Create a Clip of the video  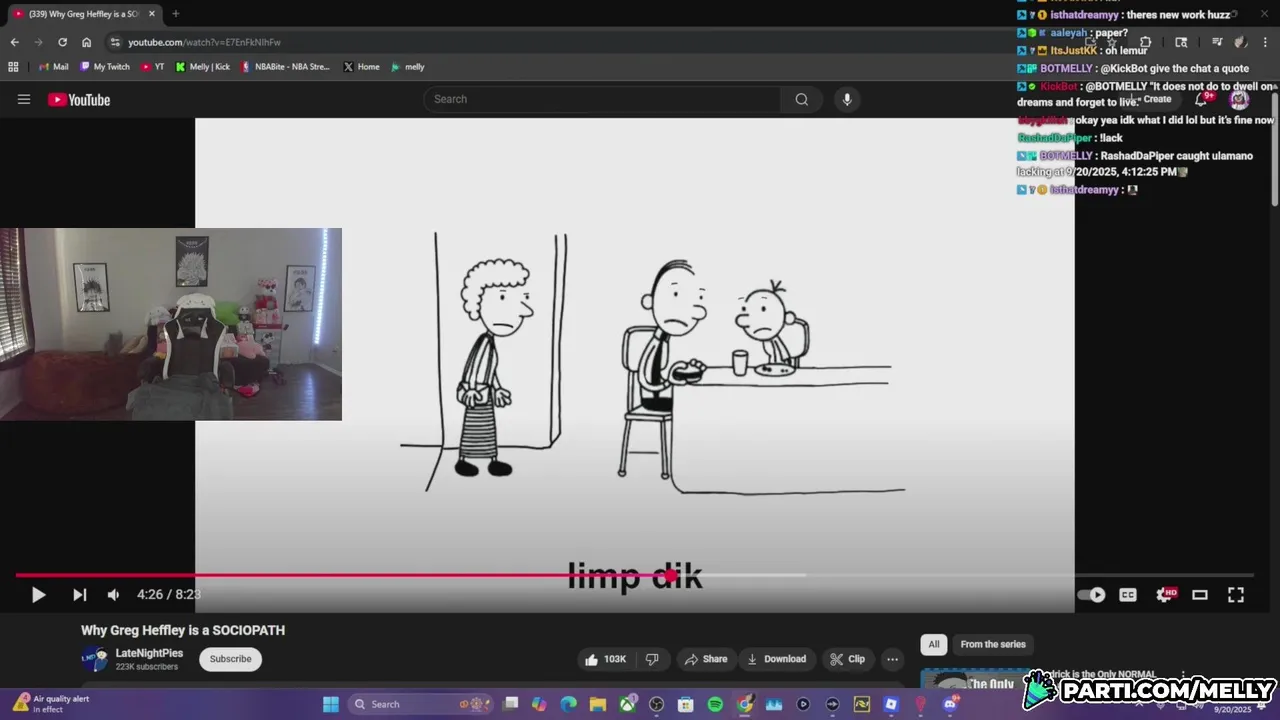coord(847,659)
